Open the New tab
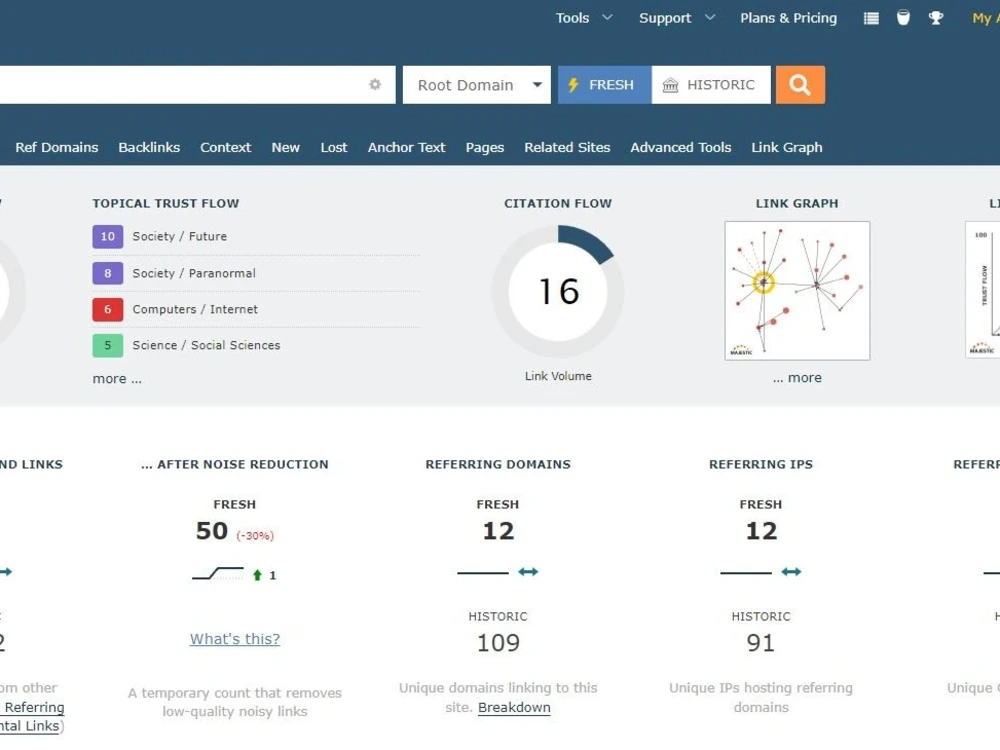1000x750 pixels. pyautogui.click(x=286, y=147)
